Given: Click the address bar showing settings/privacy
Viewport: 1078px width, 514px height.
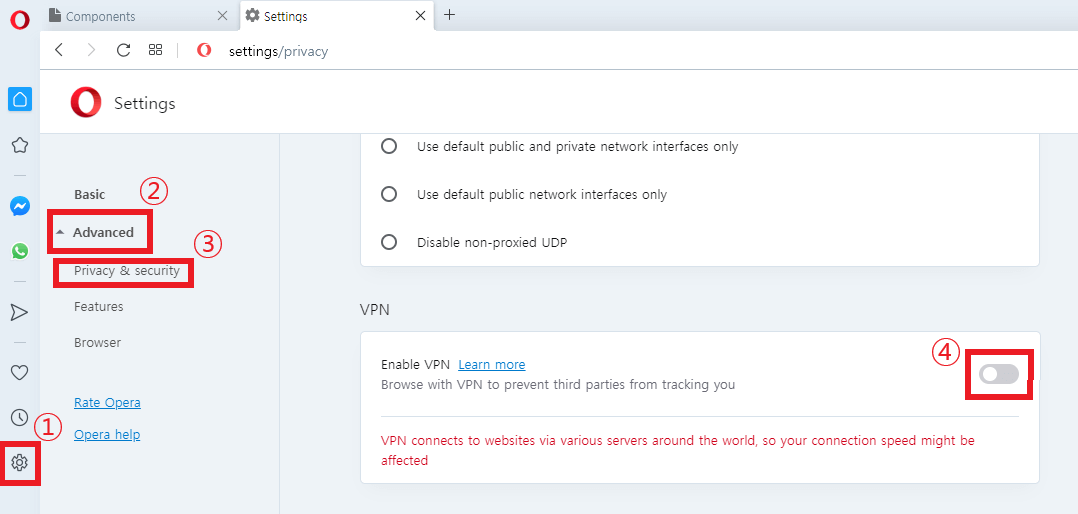Looking at the screenshot, I should (x=278, y=51).
